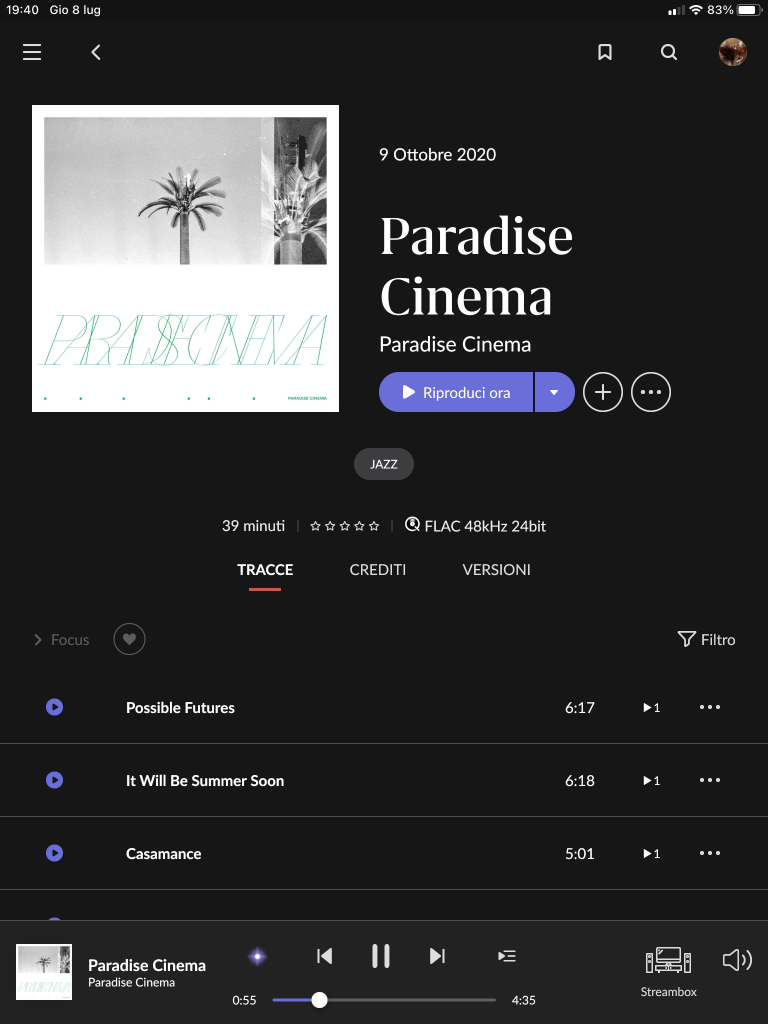Pause the current playback

coord(381,956)
